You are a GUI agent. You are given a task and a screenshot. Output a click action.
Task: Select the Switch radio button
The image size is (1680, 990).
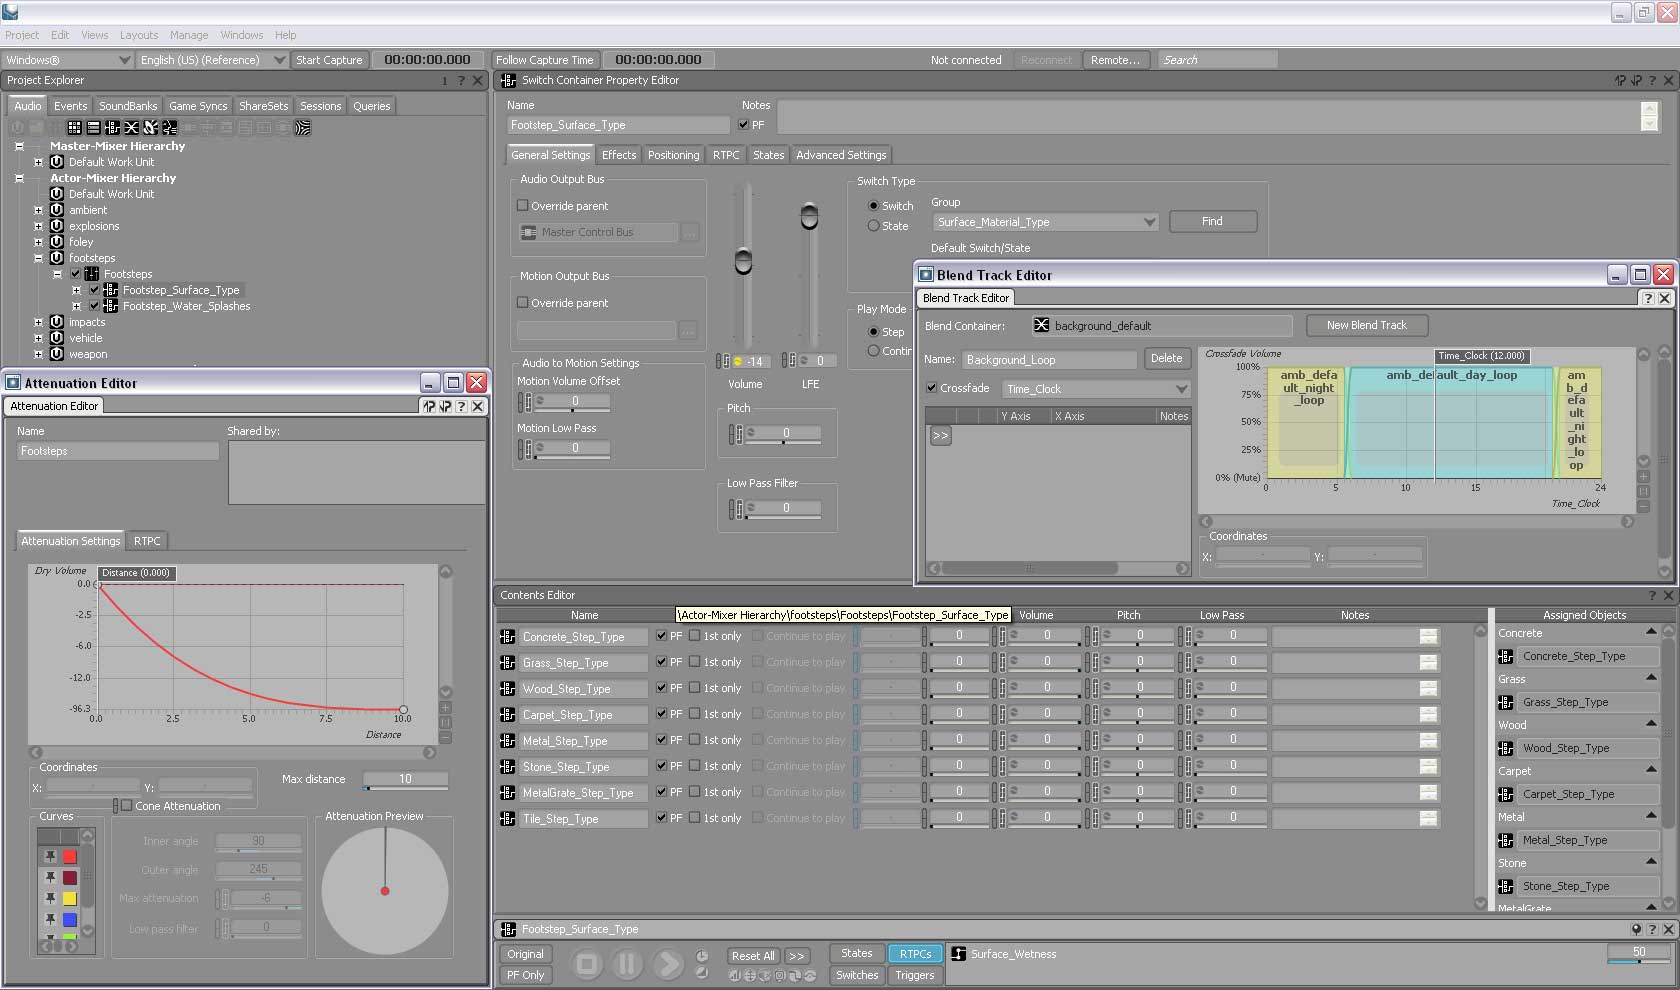(873, 206)
